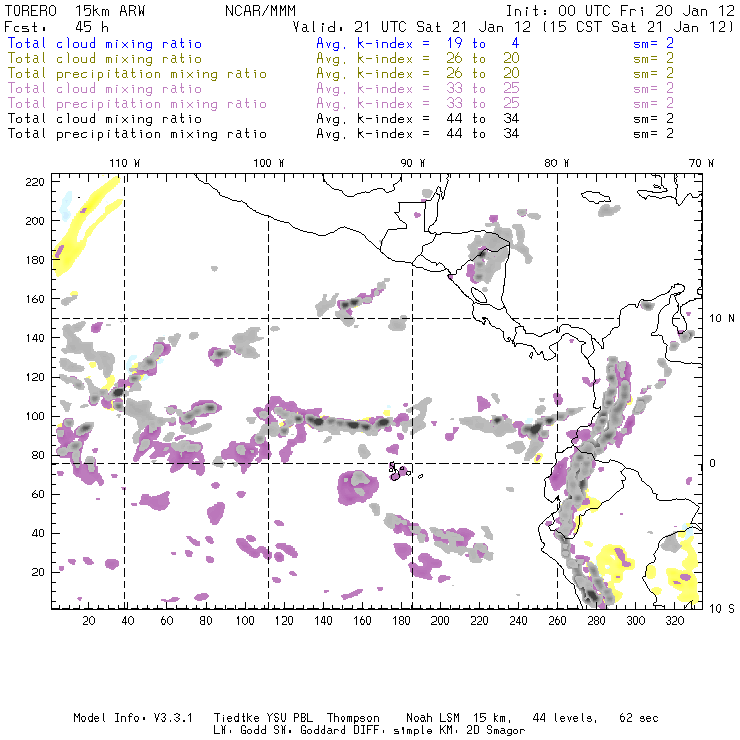Select the "NCAR/MMM" header label

coord(261,11)
